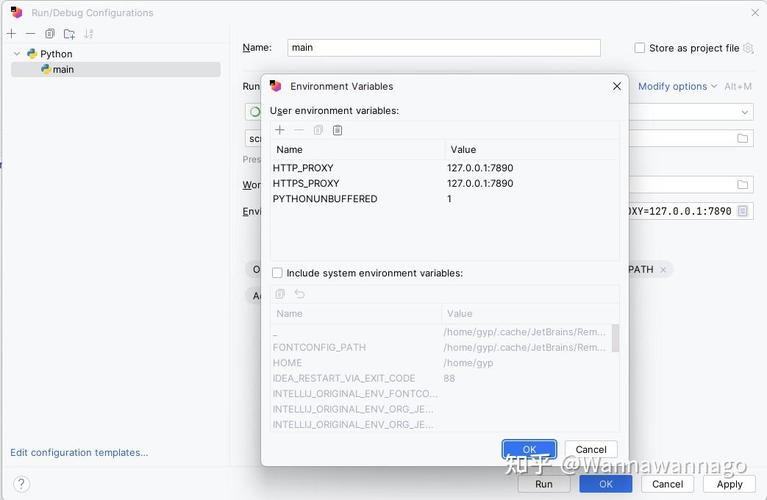Remove PATH option chip with x

tap(663, 270)
